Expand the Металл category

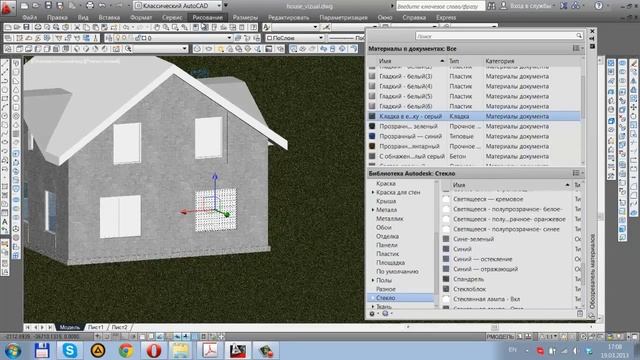(x=373, y=210)
